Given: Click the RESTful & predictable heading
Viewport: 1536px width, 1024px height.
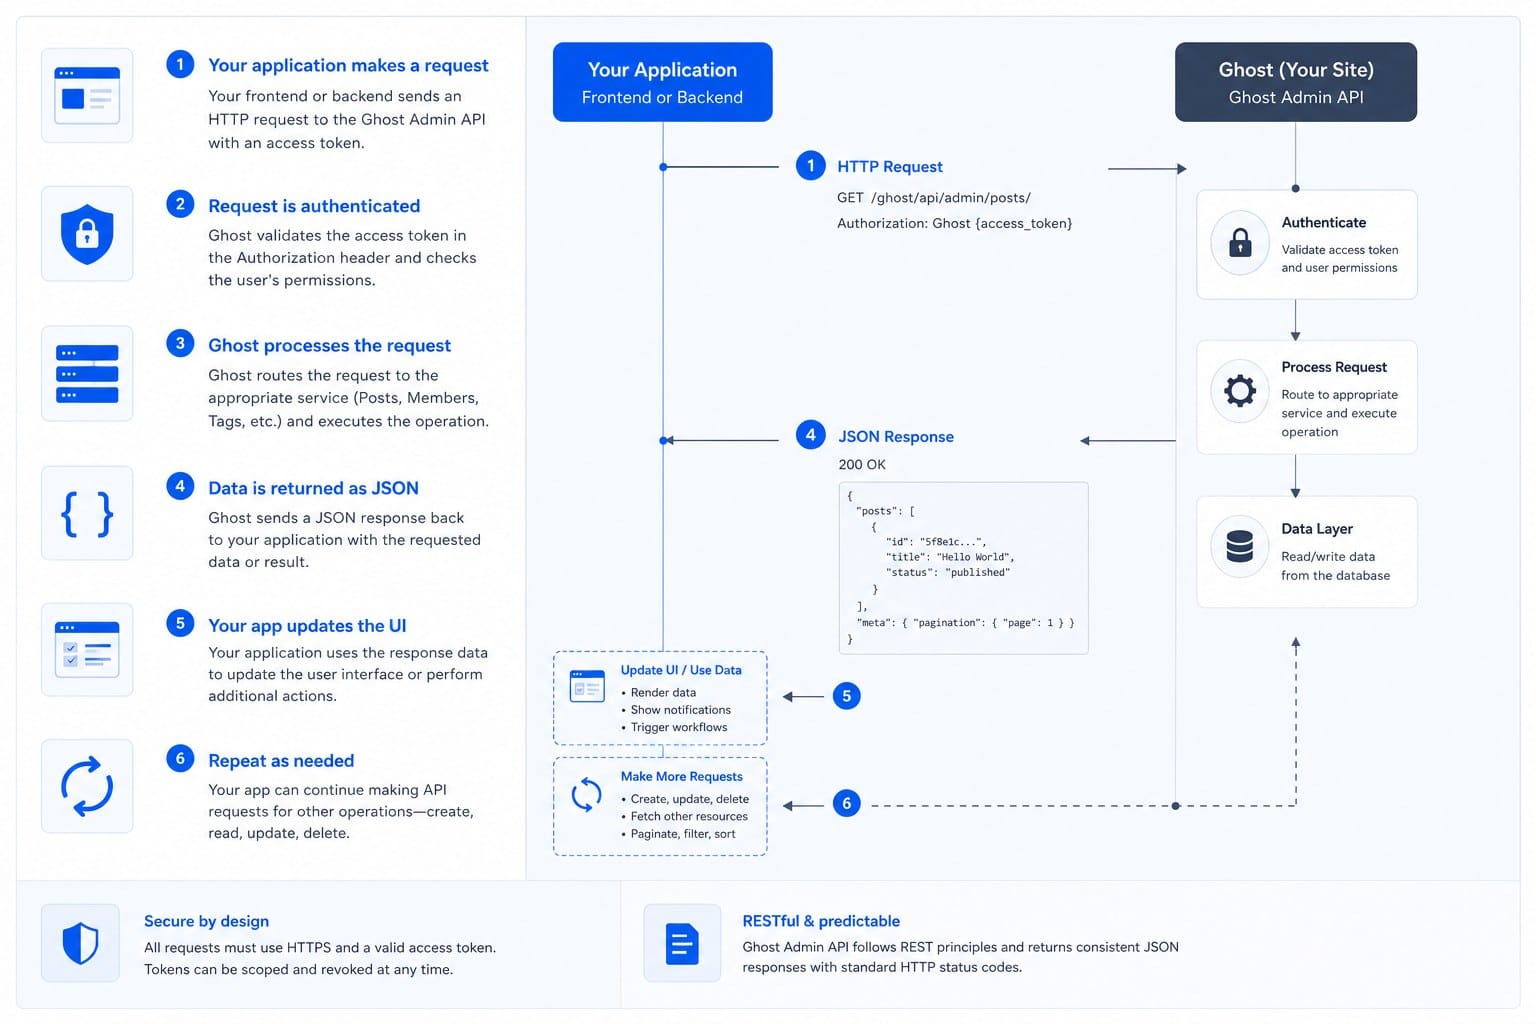Looking at the screenshot, I should coord(821,921).
